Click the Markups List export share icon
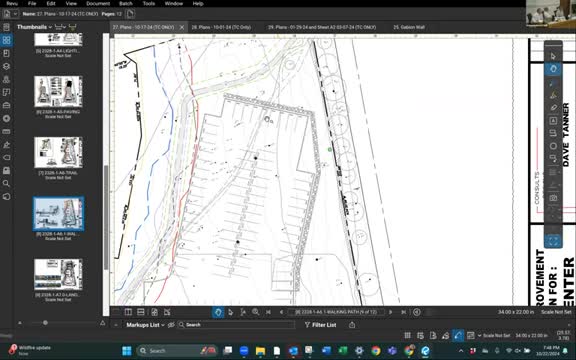This screenshot has height=360, width=576. tap(352, 325)
